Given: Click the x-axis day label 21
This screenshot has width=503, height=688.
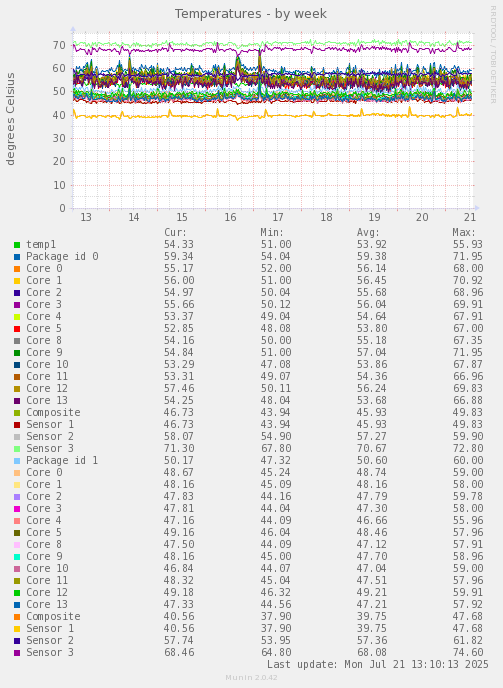Looking at the screenshot, I should click(470, 217).
